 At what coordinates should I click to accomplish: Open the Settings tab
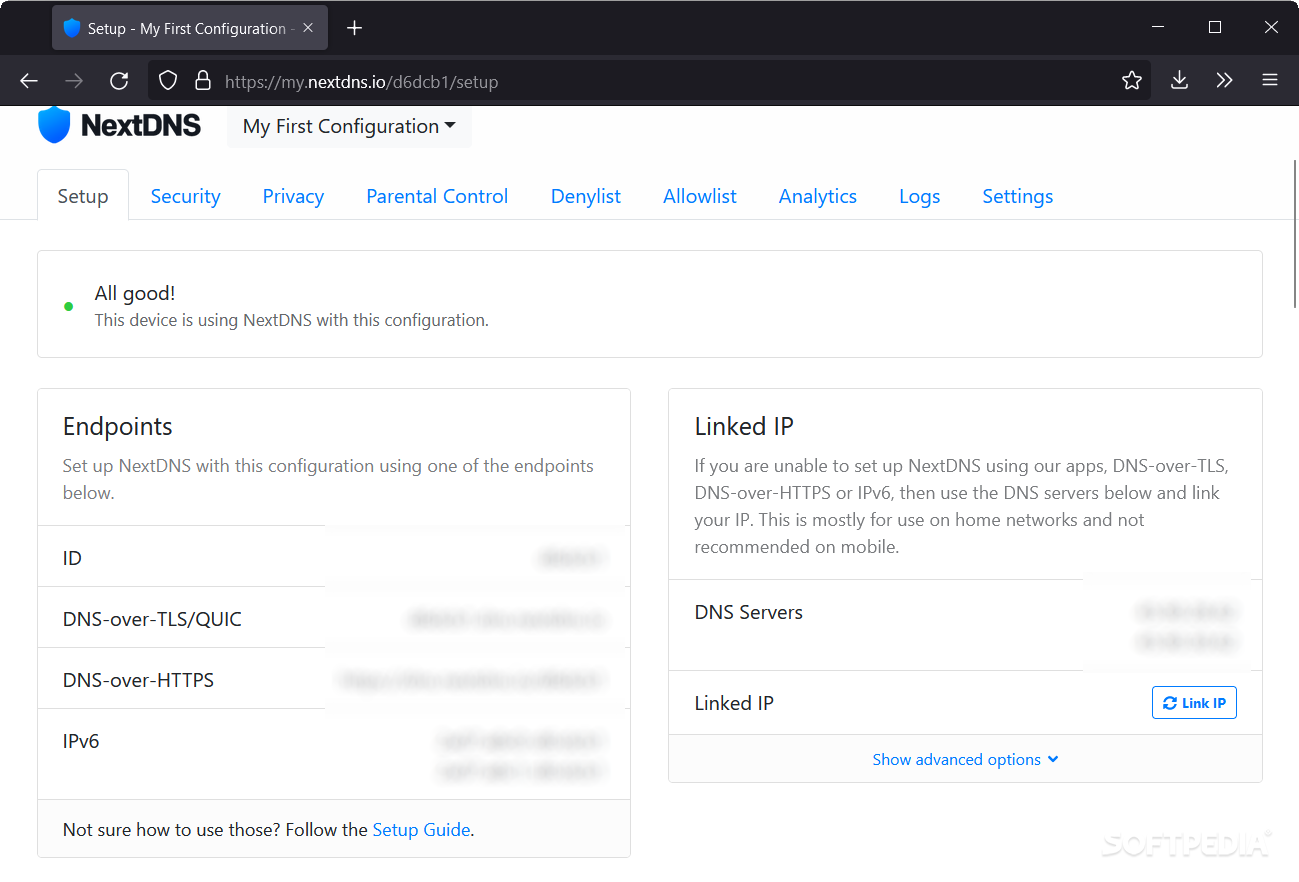click(1018, 196)
